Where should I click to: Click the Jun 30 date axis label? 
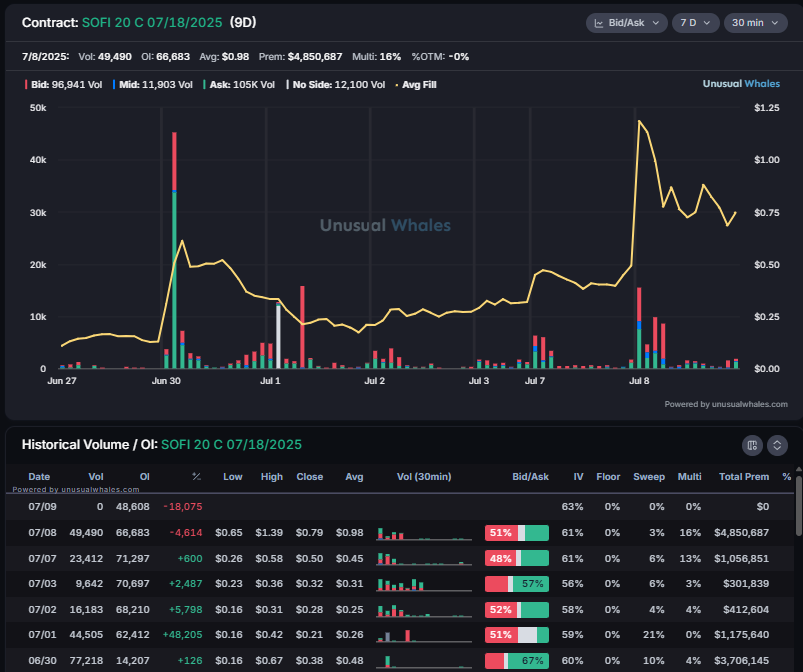[x=166, y=381]
